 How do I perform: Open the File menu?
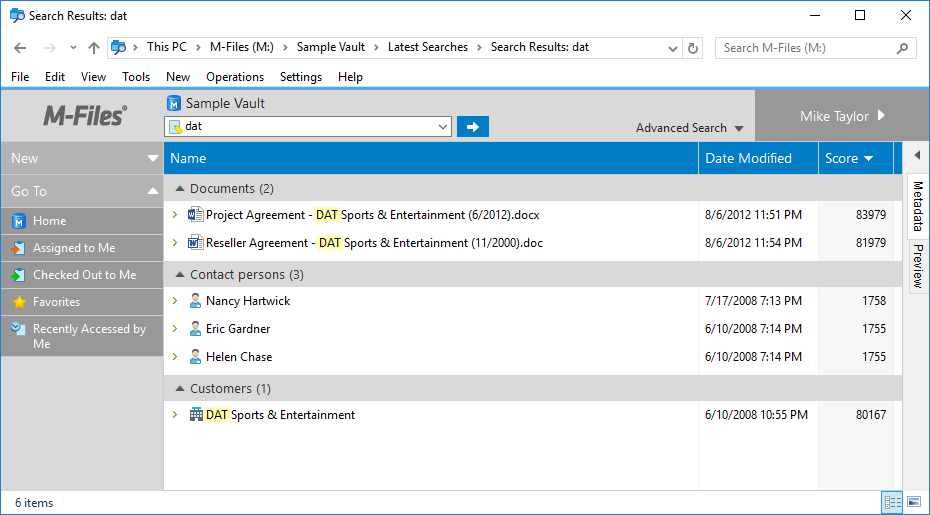[20, 77]
